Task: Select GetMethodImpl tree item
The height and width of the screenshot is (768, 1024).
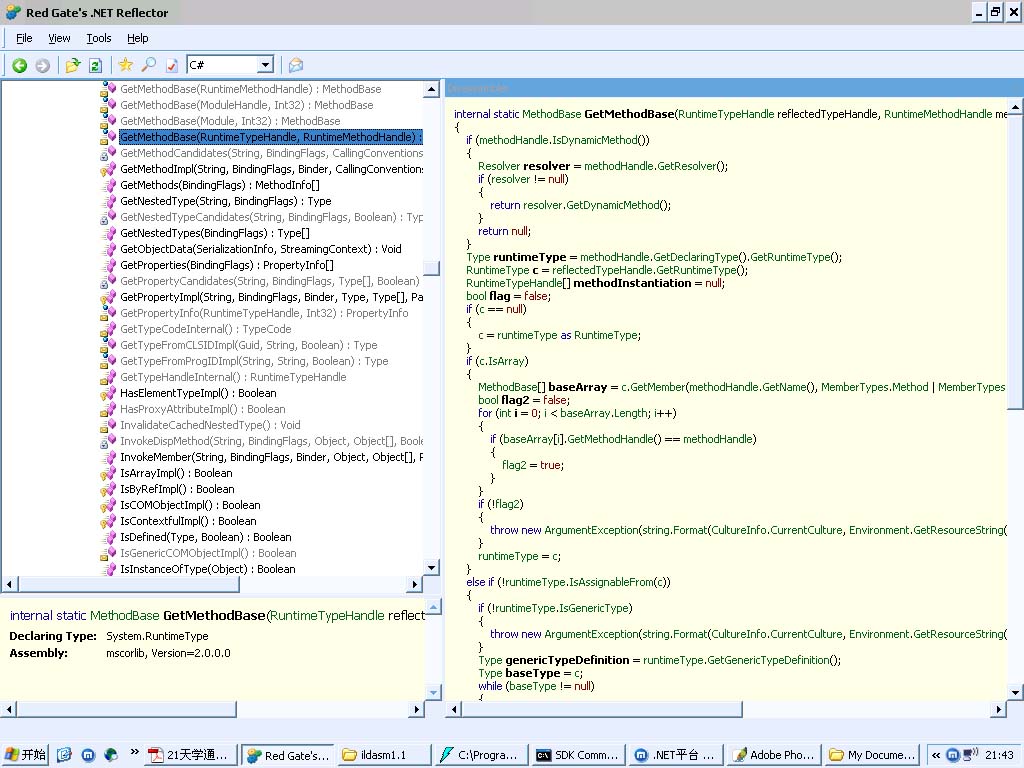Action: tap(271, 169)
